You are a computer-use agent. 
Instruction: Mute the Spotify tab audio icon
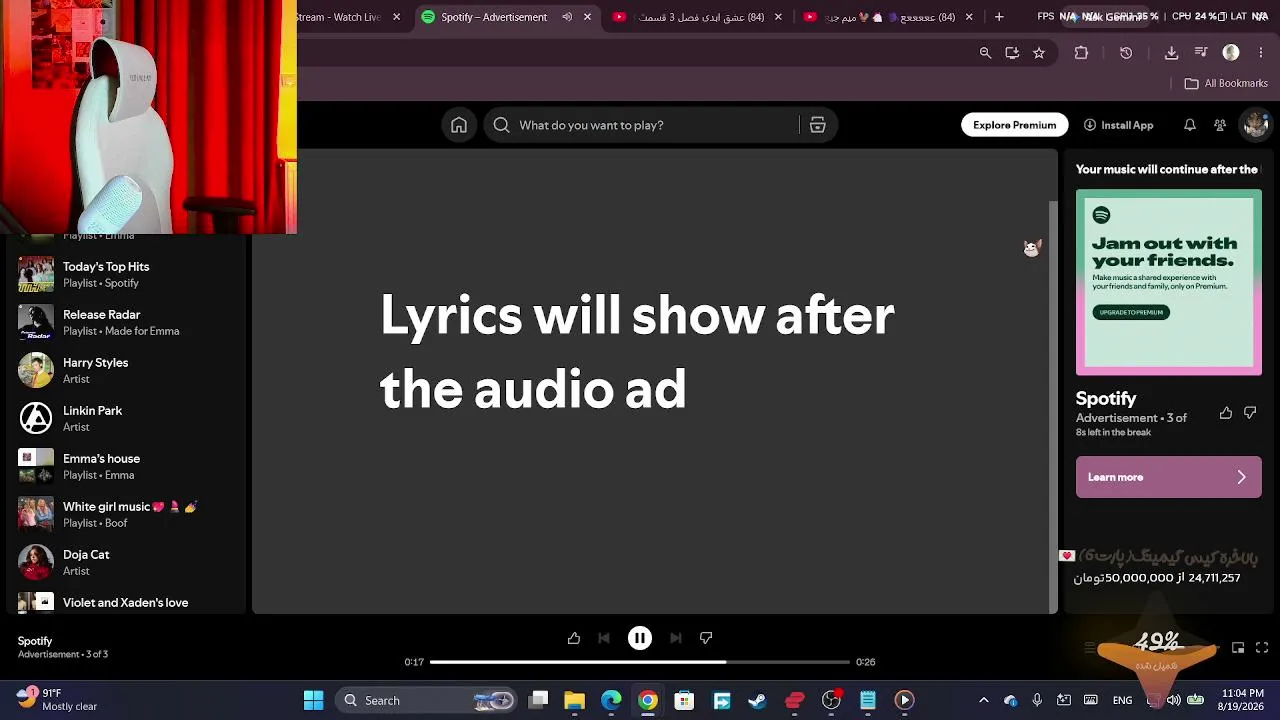tap(567, 17)
